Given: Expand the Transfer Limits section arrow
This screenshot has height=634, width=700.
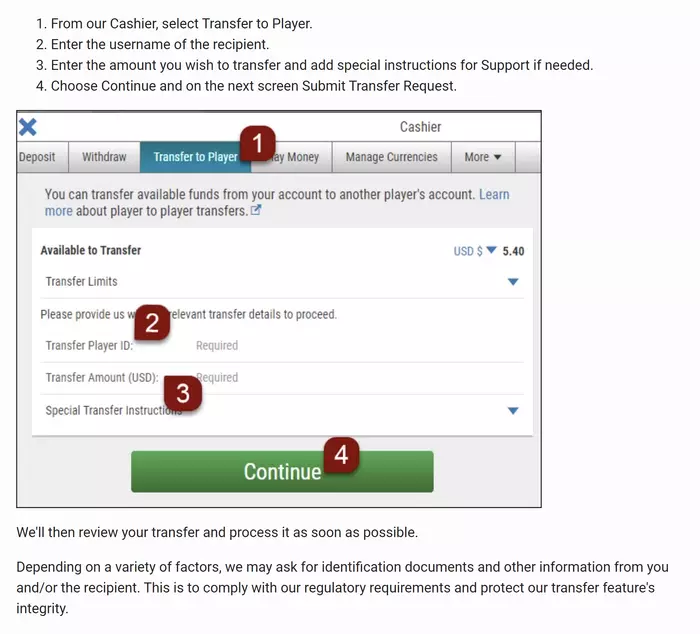Looking at the screenshot, I should pos(513,282).
